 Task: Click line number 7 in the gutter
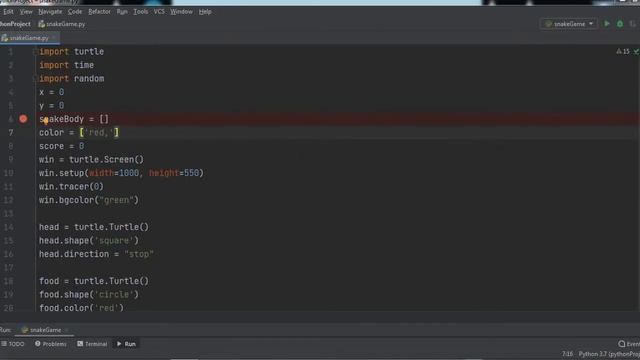(11, 133)
